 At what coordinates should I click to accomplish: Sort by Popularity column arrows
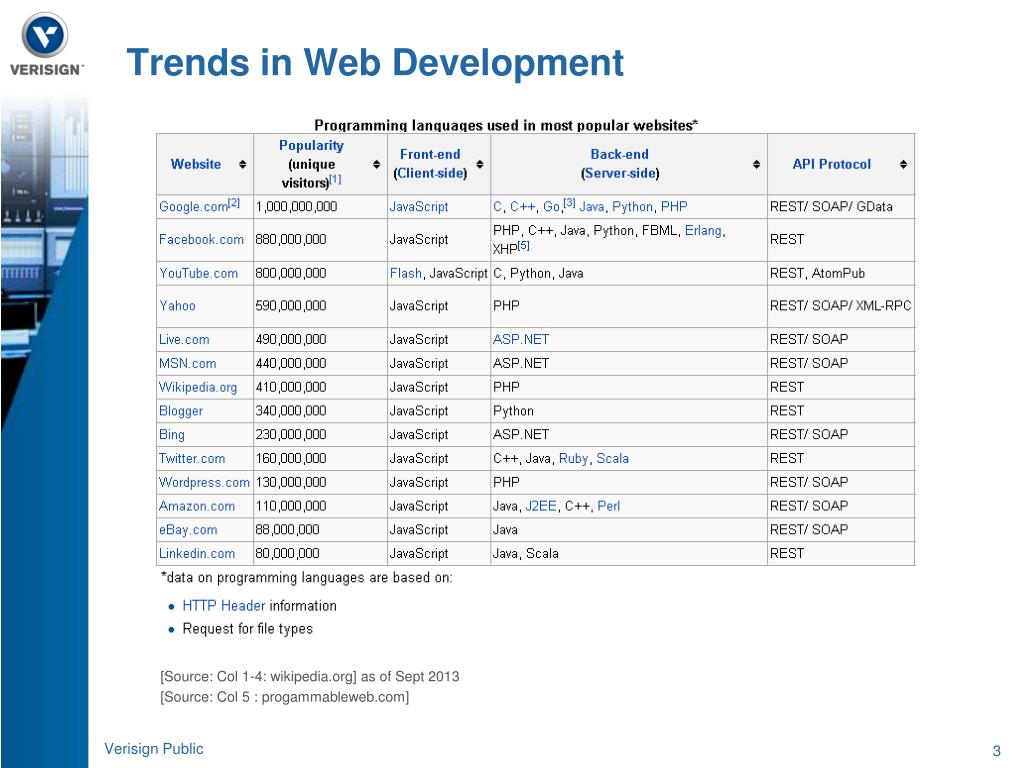pos(376,165)
